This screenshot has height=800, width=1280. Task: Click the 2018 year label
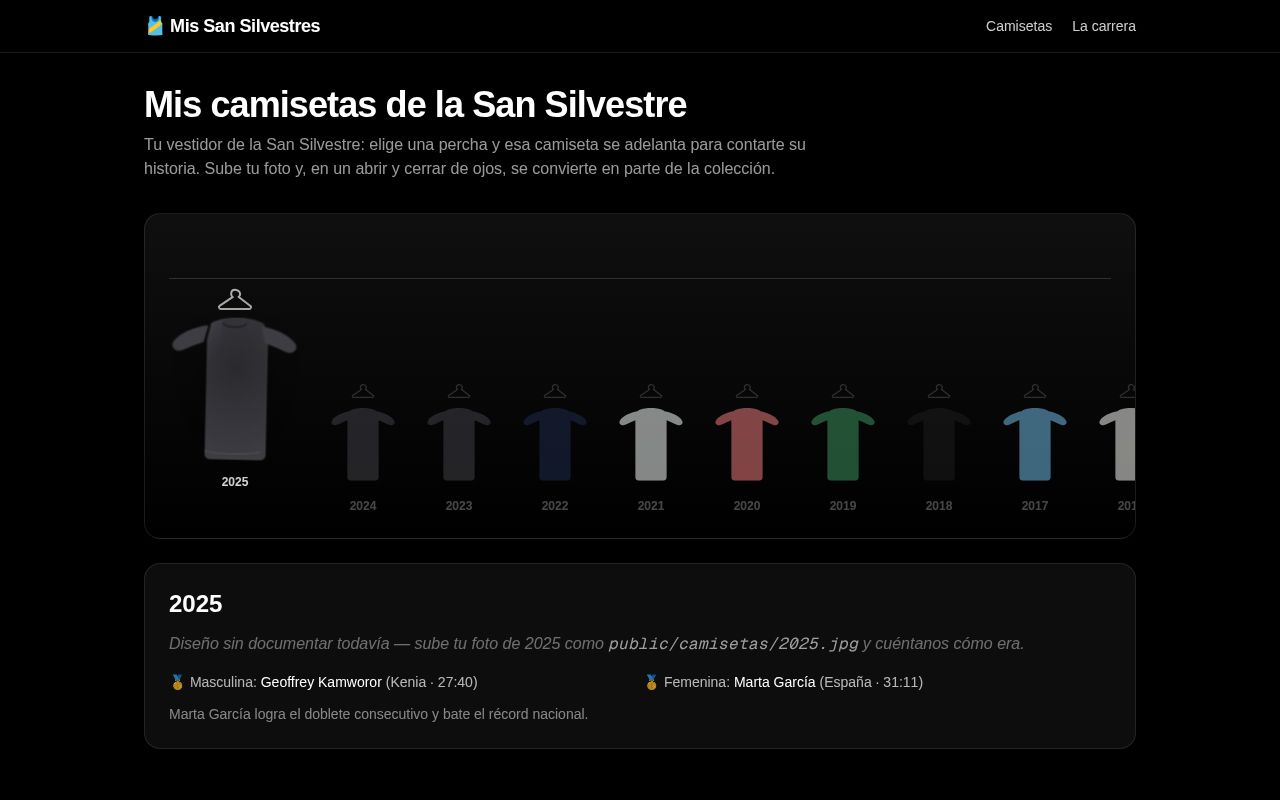tap(939, 506)
